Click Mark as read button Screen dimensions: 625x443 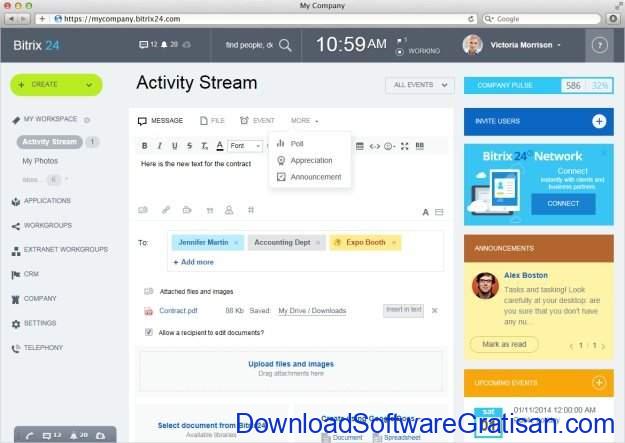point(504,344)
